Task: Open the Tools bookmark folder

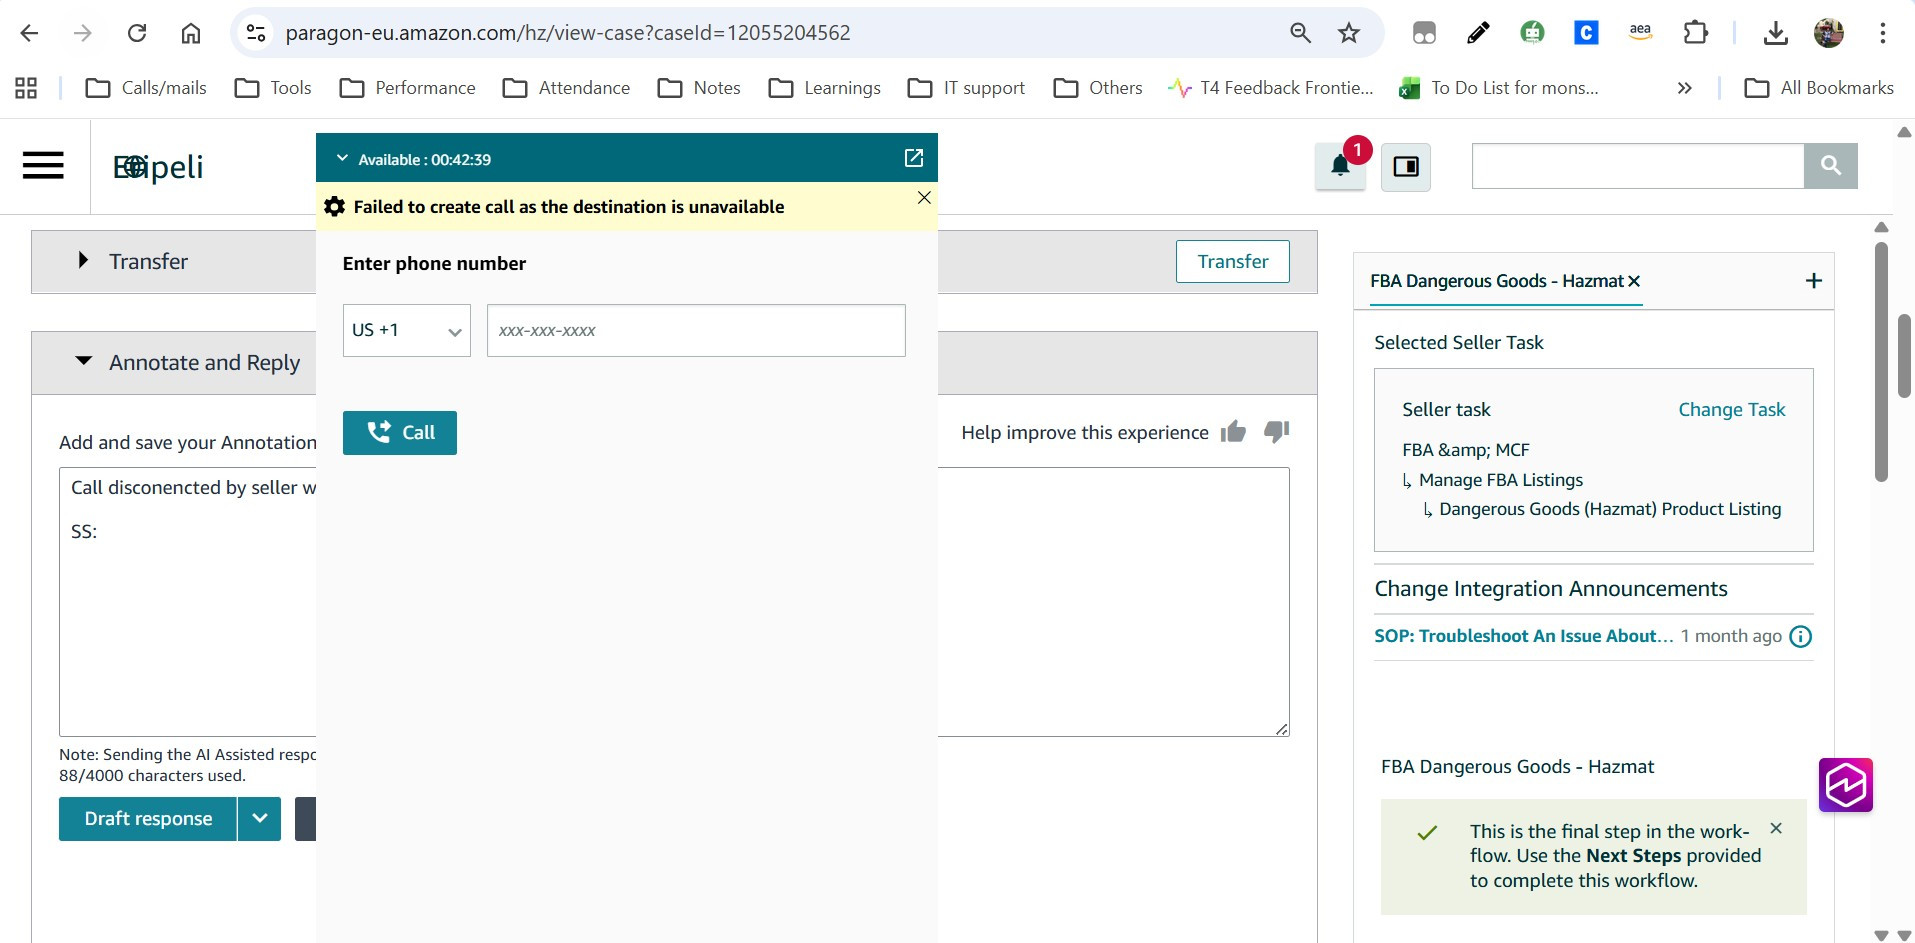Action: click(x=273, y=88)
